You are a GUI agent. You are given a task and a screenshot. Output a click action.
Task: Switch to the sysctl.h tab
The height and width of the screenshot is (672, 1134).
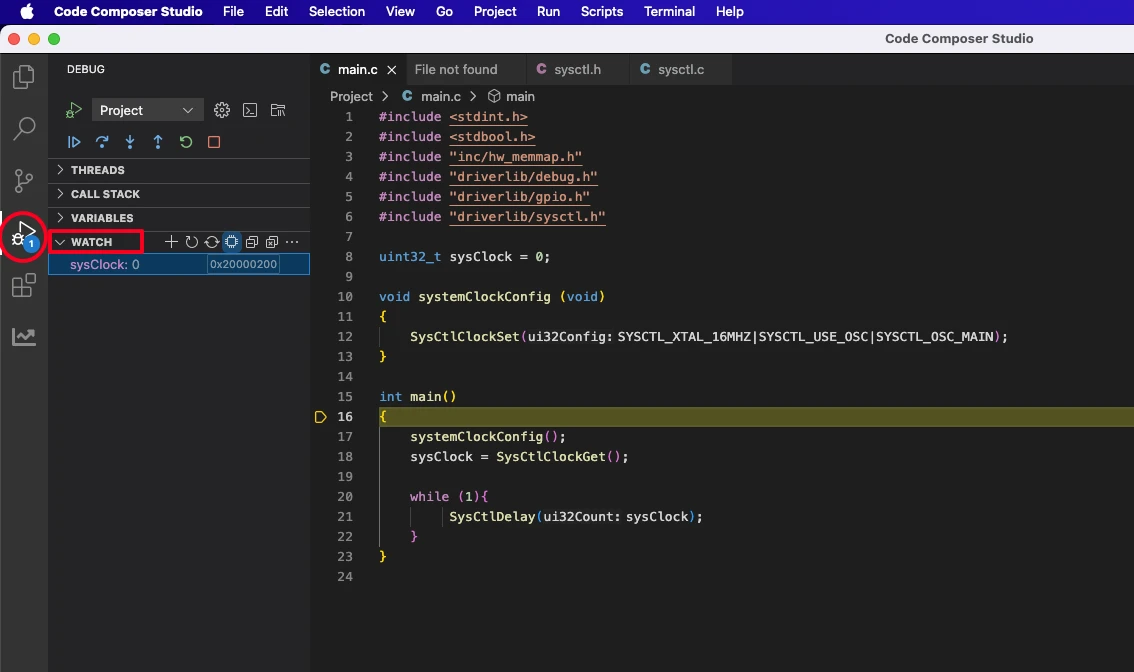577,69
